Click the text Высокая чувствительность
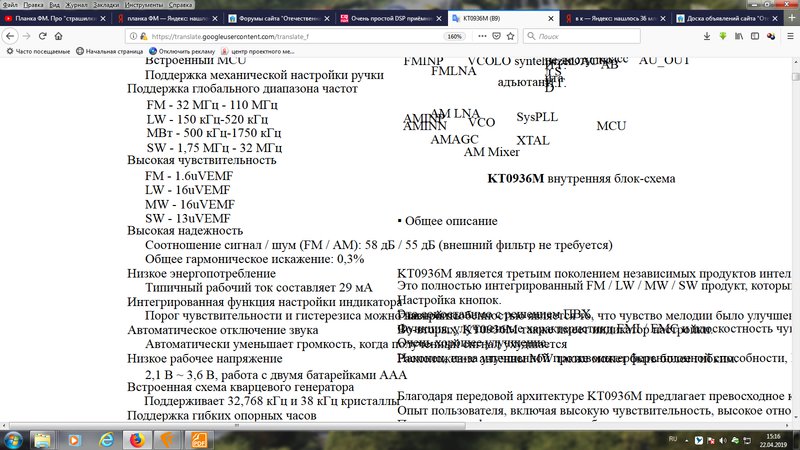This screenshot has height=450, width=800. (202, 160)
